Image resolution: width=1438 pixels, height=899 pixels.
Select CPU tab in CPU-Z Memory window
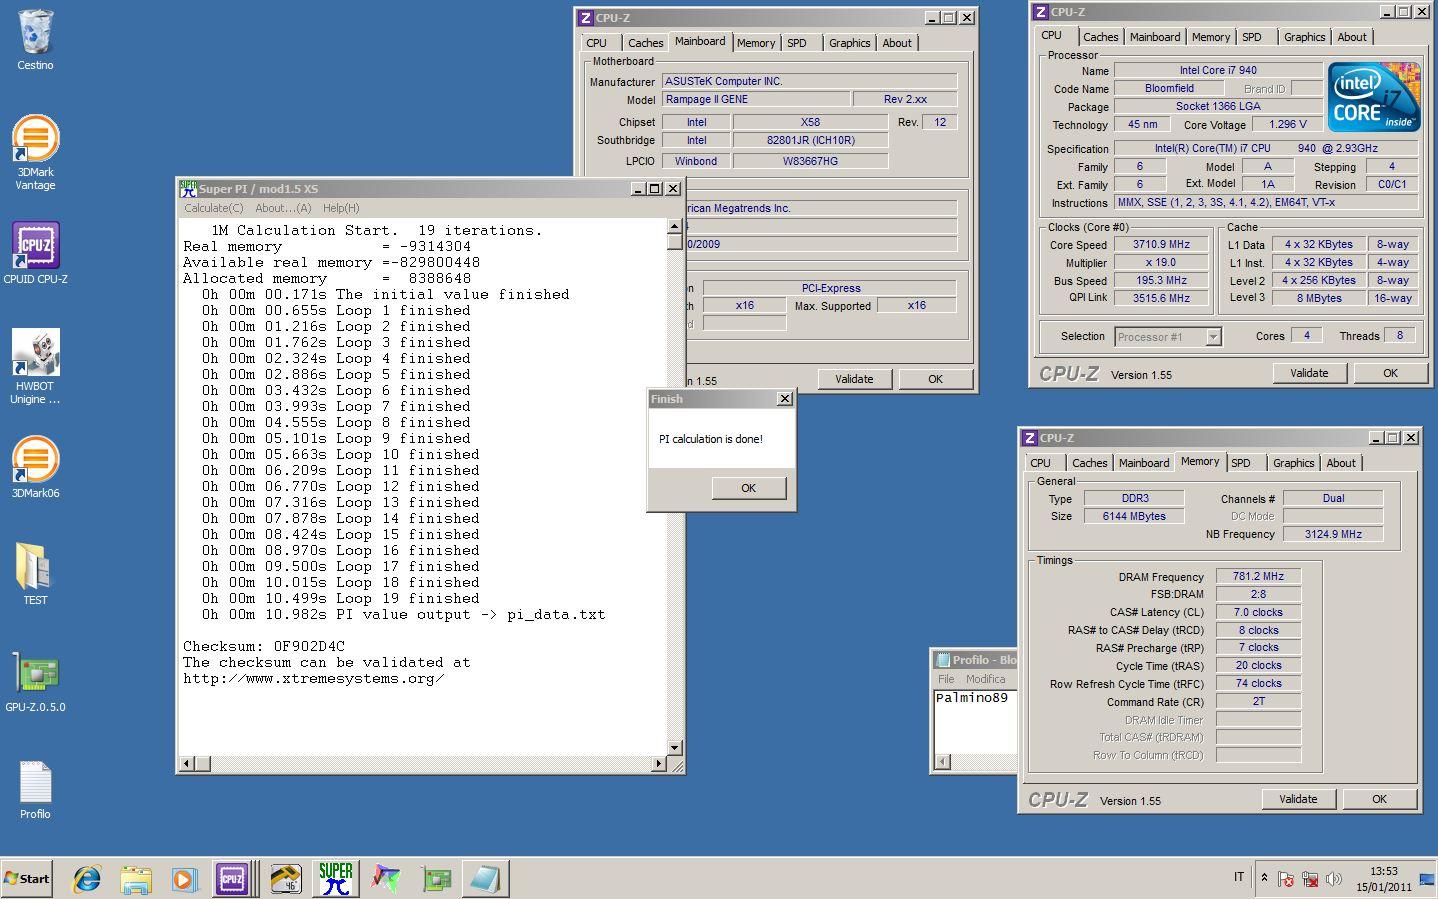[1041, 463]
